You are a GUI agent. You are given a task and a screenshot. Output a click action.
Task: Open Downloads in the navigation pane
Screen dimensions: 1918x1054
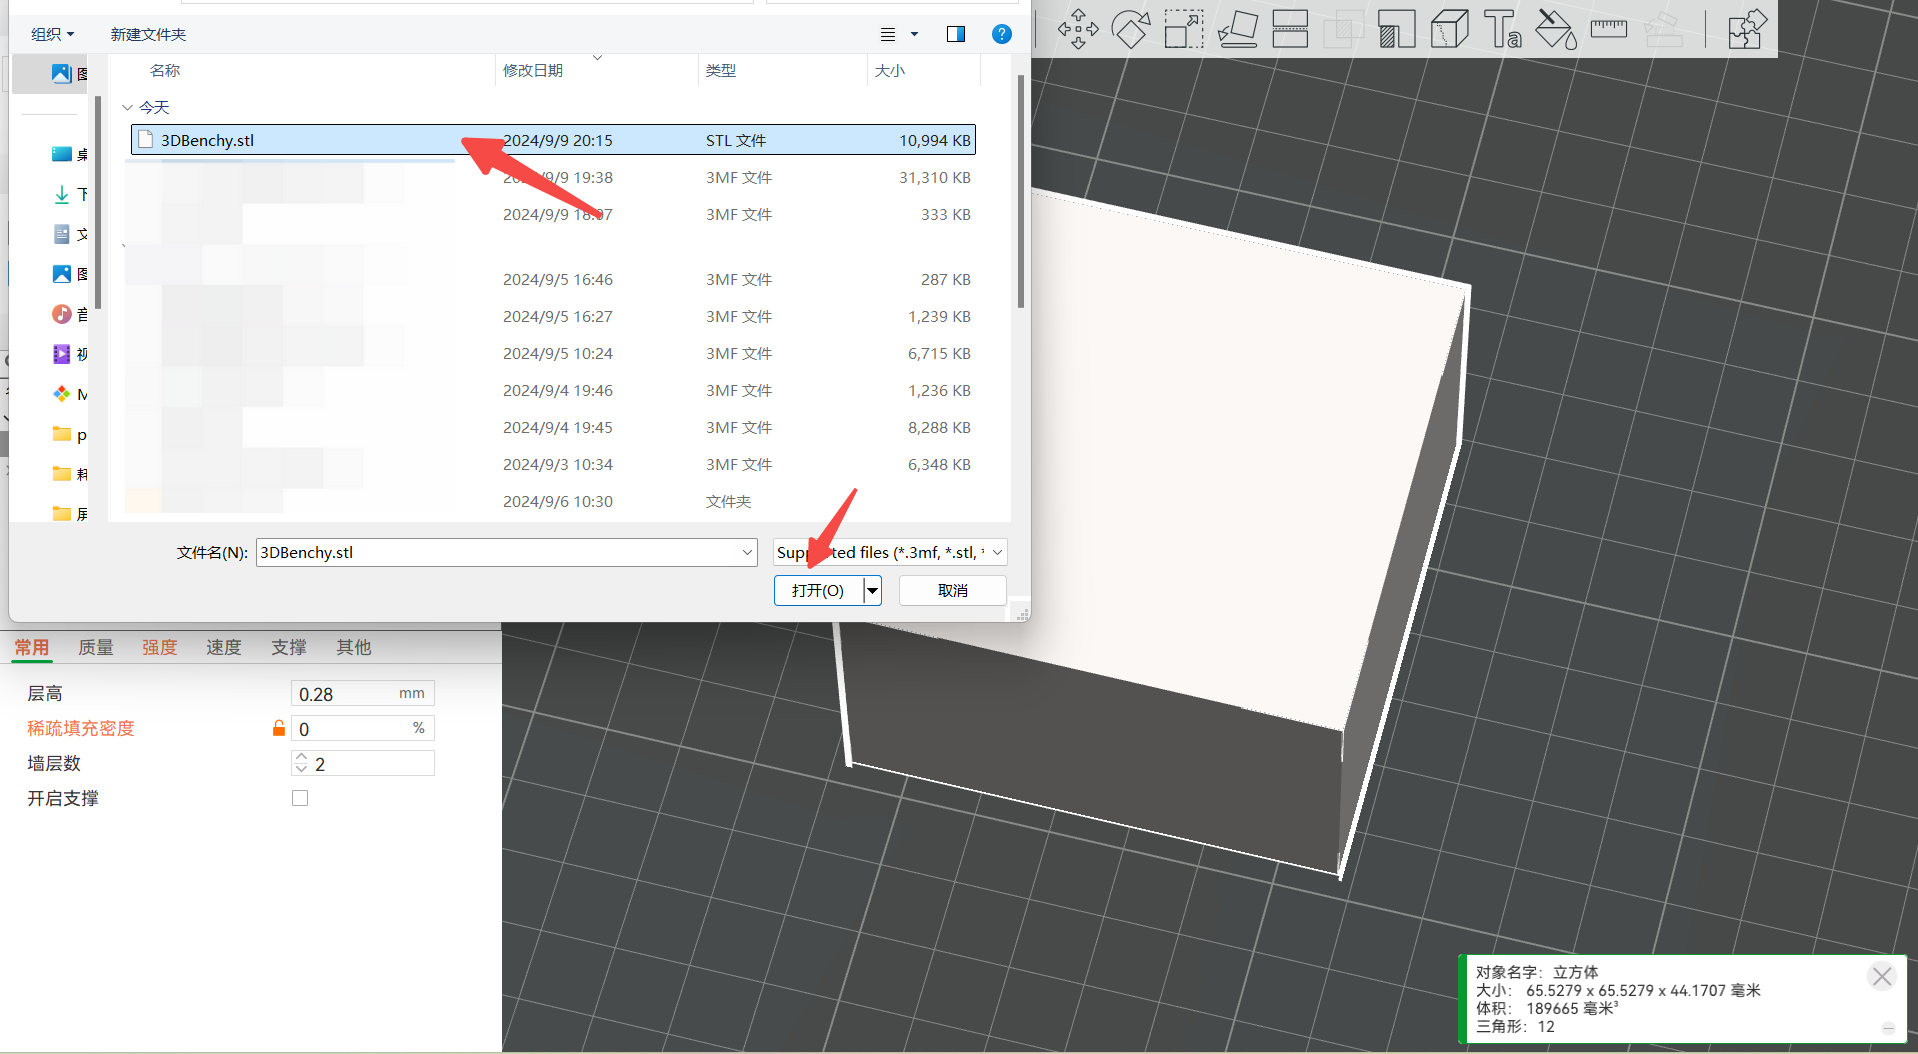(69, 194)
